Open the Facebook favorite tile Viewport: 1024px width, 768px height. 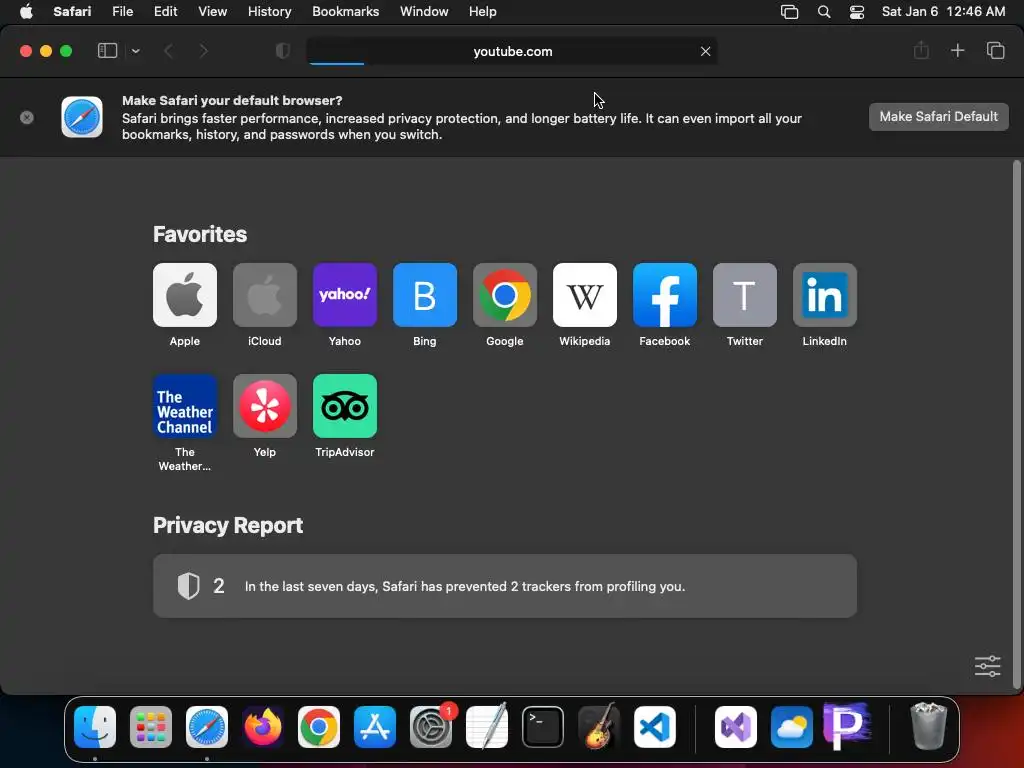click(x=665, y=295)
